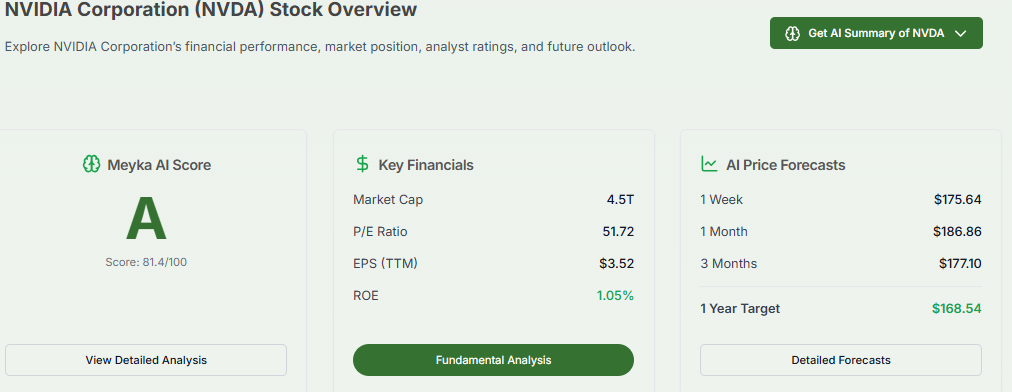This screenshot has width=1012, height=392.
Task: Select the ROE label
Action: [366, 296]
